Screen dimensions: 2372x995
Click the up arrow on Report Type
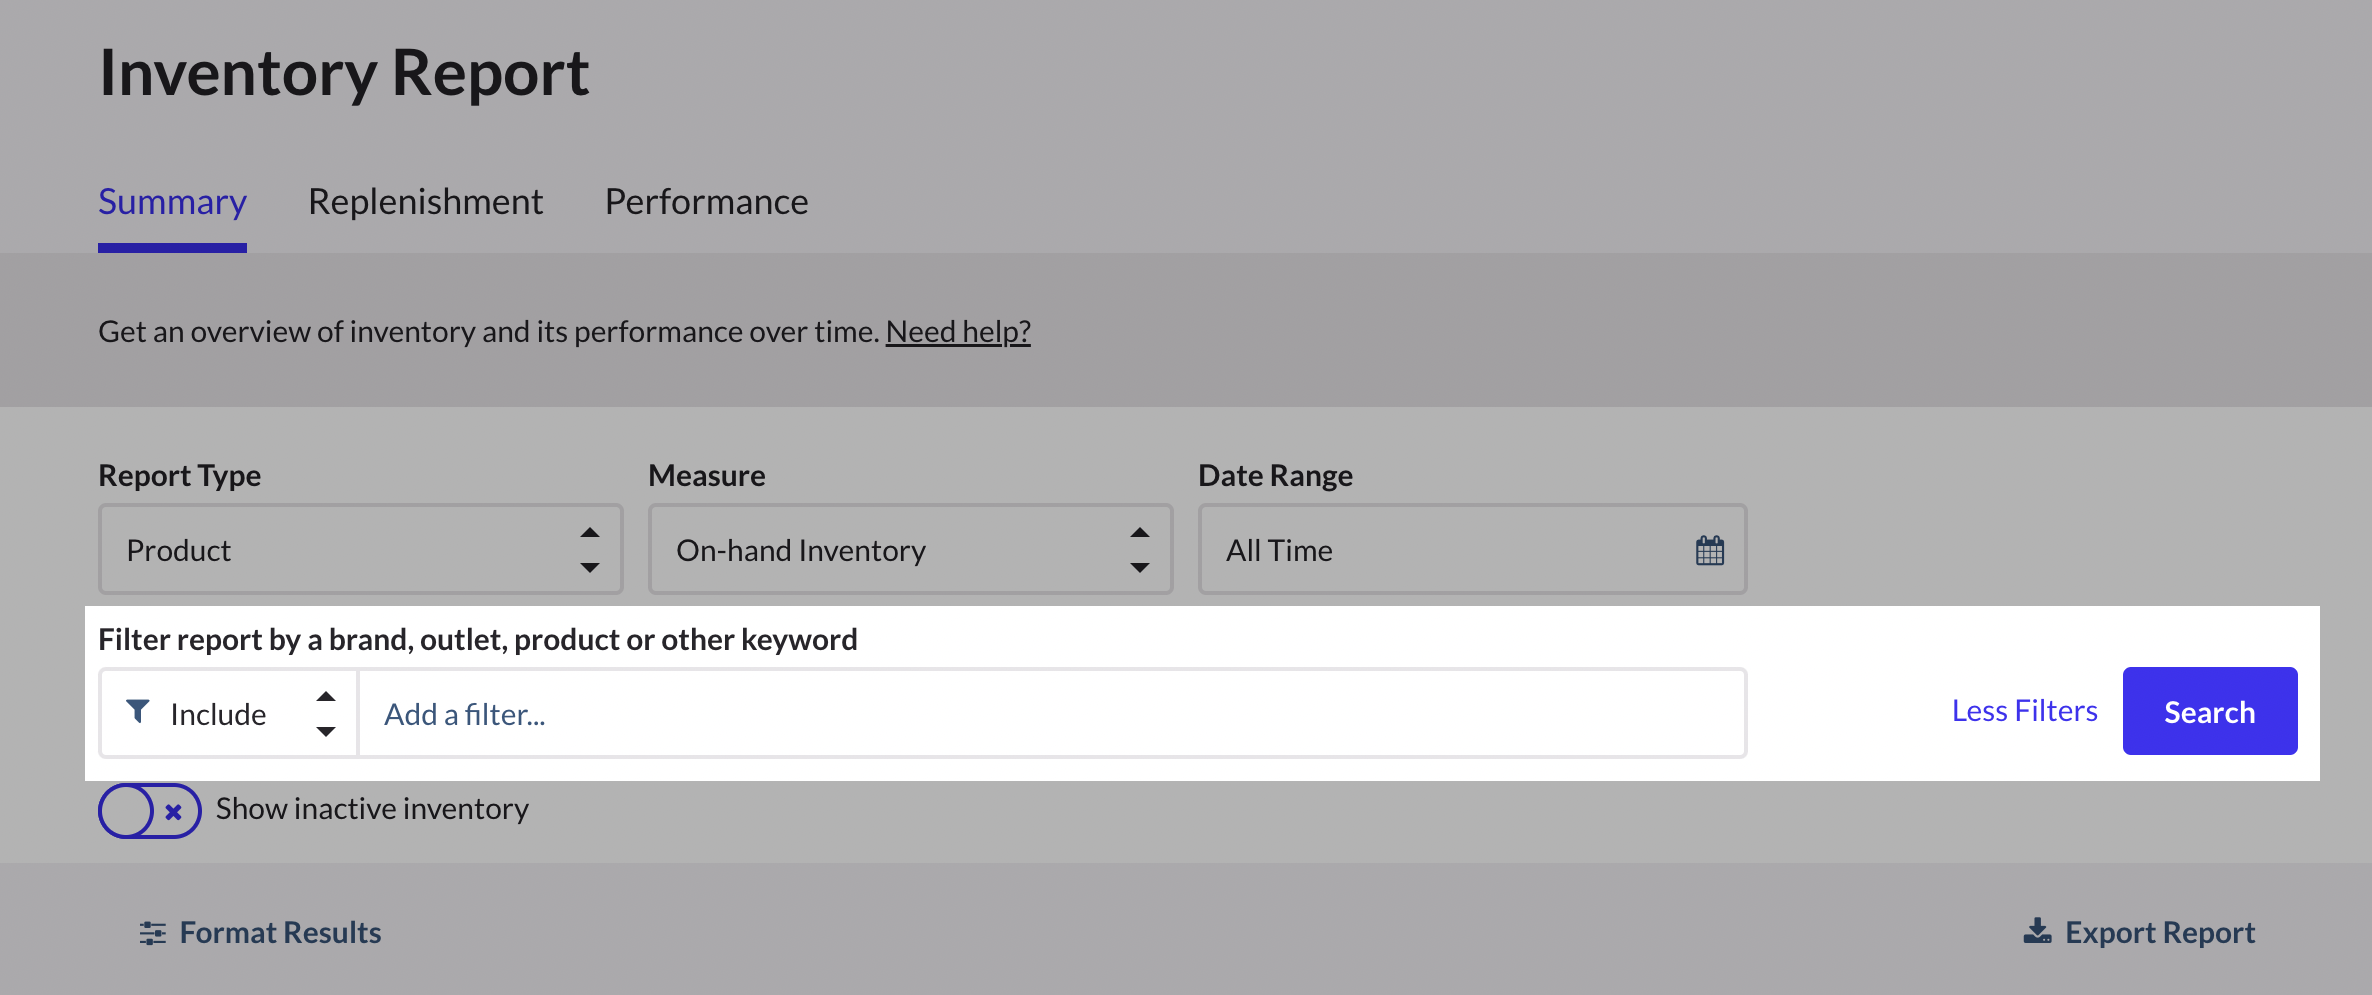point(592,533)
